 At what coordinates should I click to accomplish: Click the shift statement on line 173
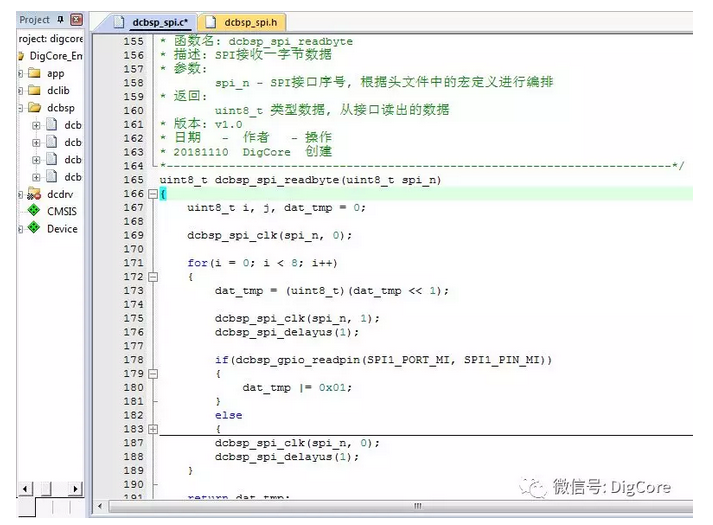click(x=331, y=291)
